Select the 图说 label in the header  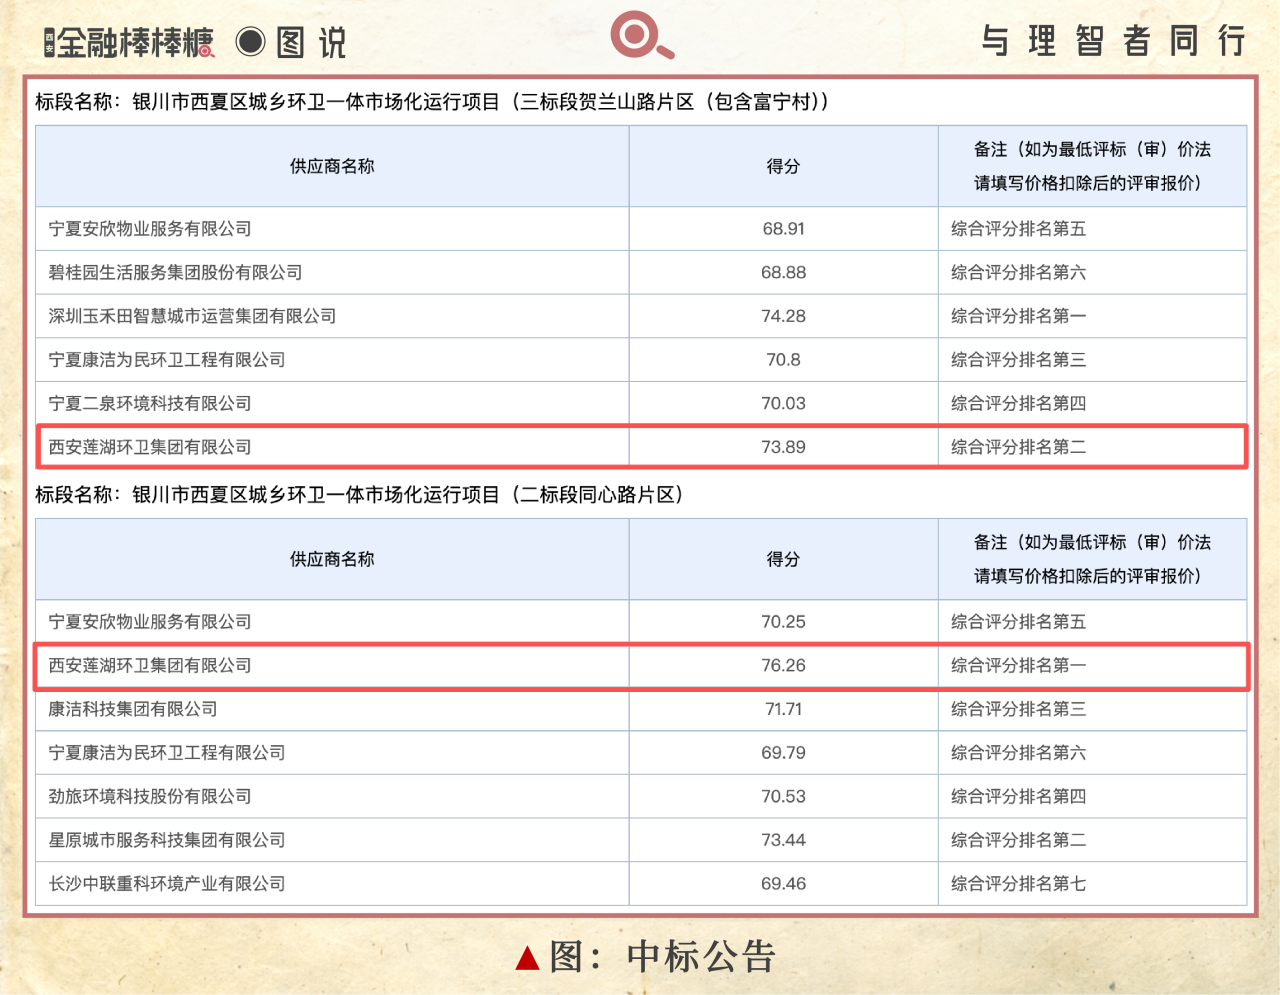(311, 42)
